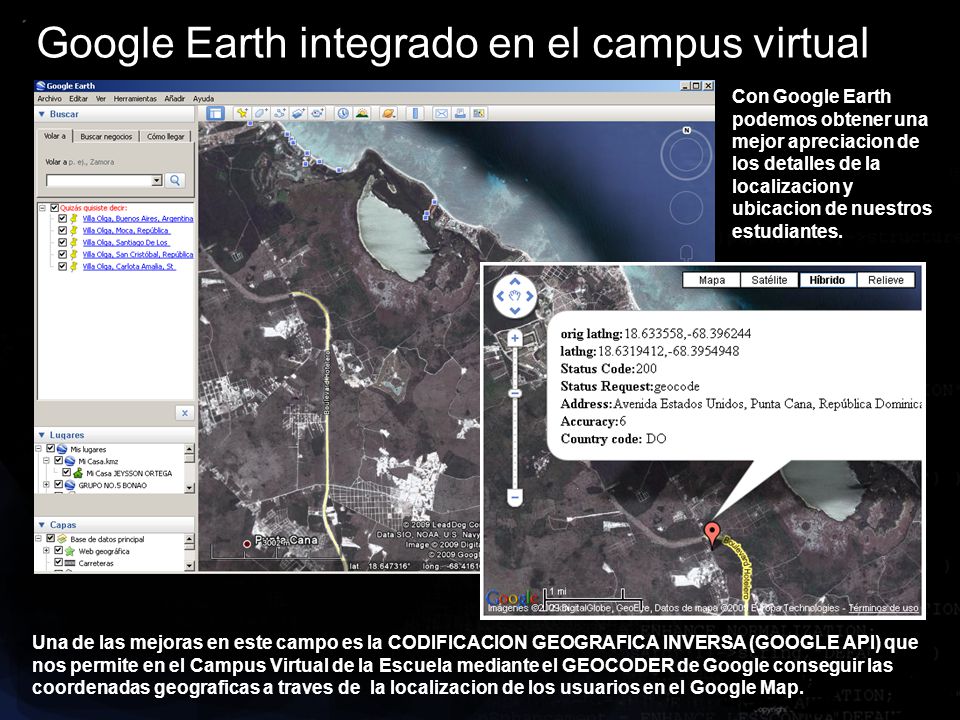Open Villa Olga, Buenos Aires, Argentina link

click(x=138, y=219)
